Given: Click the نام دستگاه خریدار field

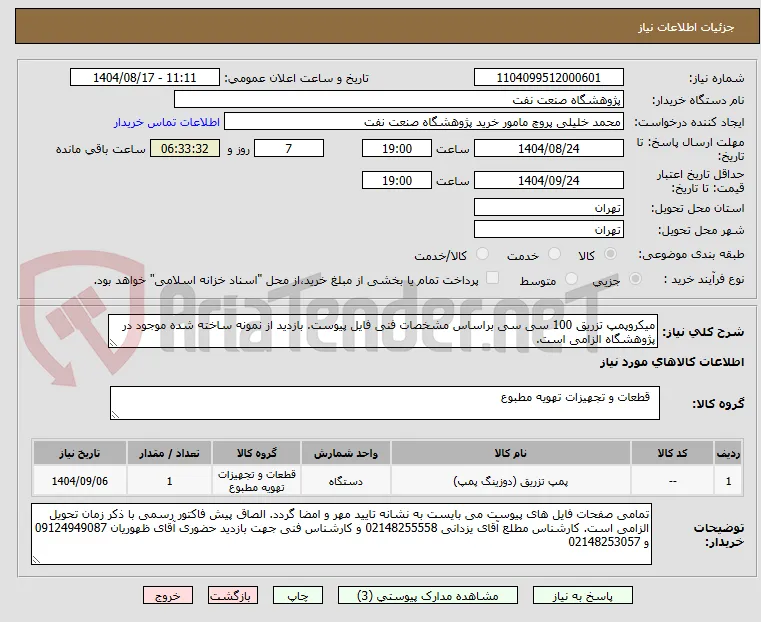Looking at the screenshot, I should (398, 99).
